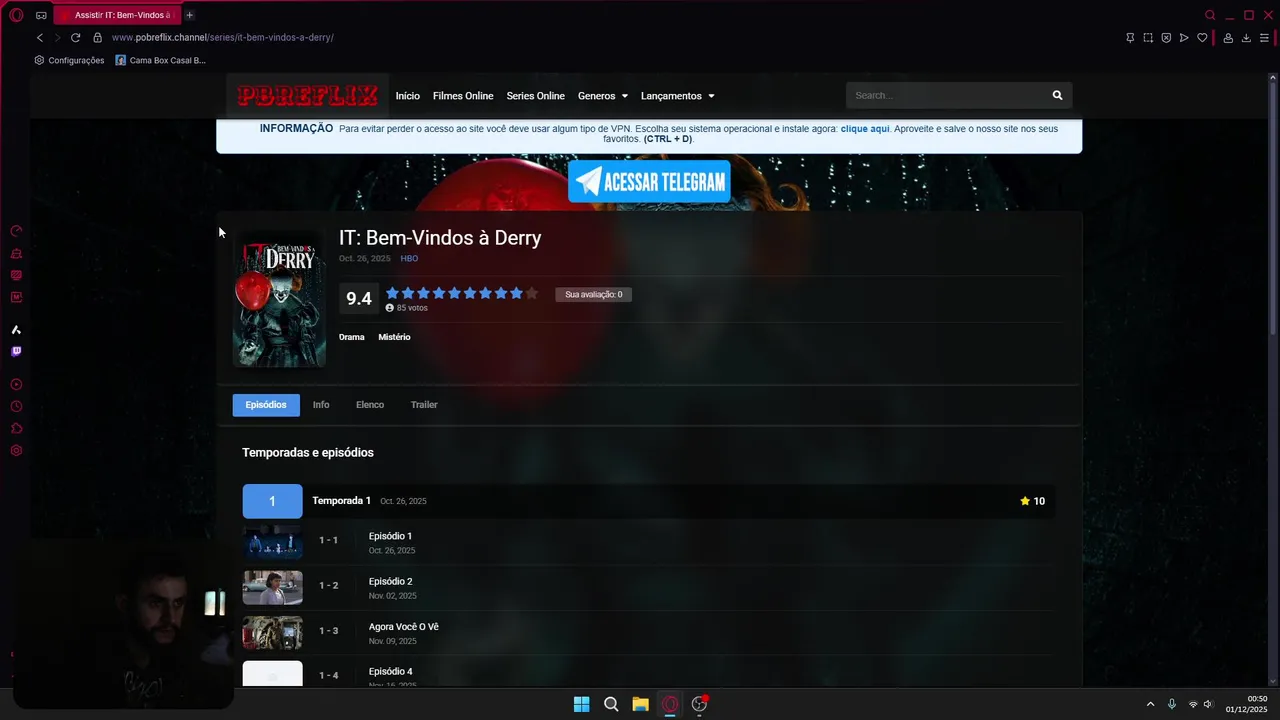Viewport: 1280px width, 720px height.
Task: Select the Episódios tab
Action: [x=266, y=405]
